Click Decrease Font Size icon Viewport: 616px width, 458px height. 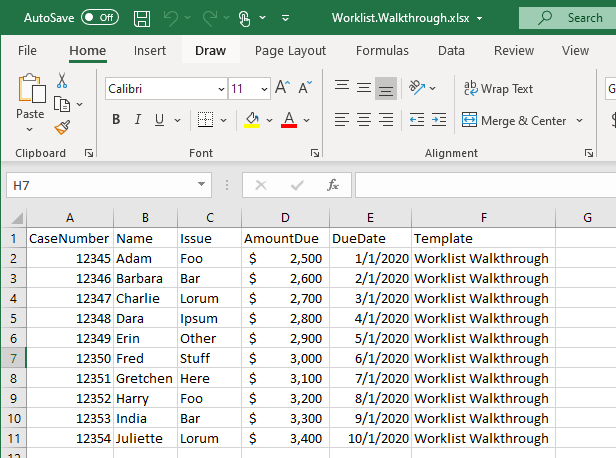click(304, 87)
